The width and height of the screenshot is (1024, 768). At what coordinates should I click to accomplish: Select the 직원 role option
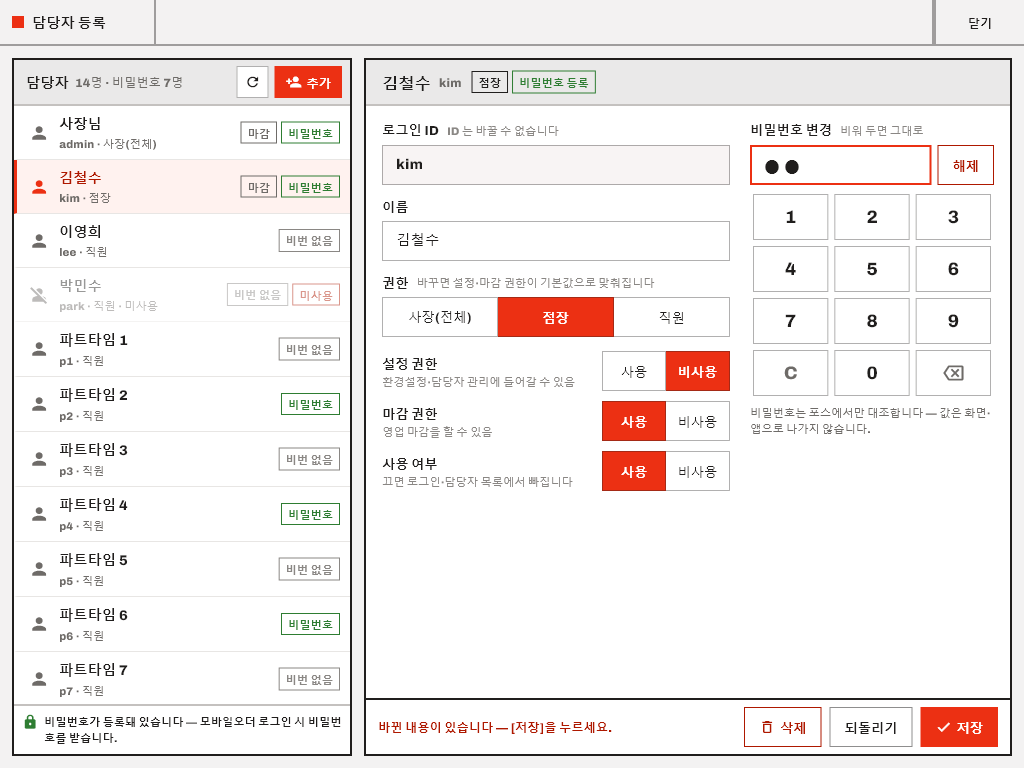click(671, 317)
